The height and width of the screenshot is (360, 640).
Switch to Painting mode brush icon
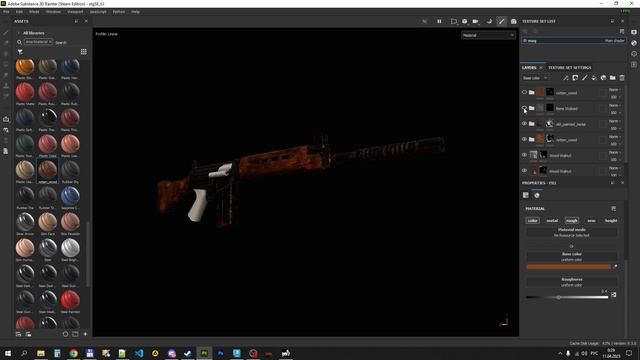[x=501, y=21]
